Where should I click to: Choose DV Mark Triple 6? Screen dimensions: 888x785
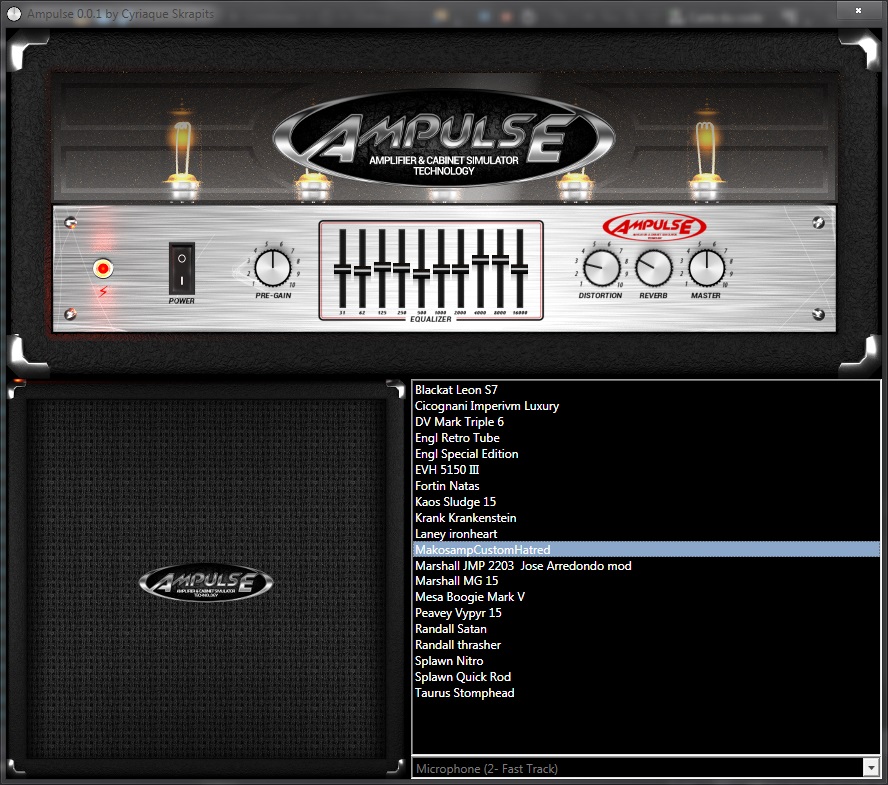click(x=646, y=422)
